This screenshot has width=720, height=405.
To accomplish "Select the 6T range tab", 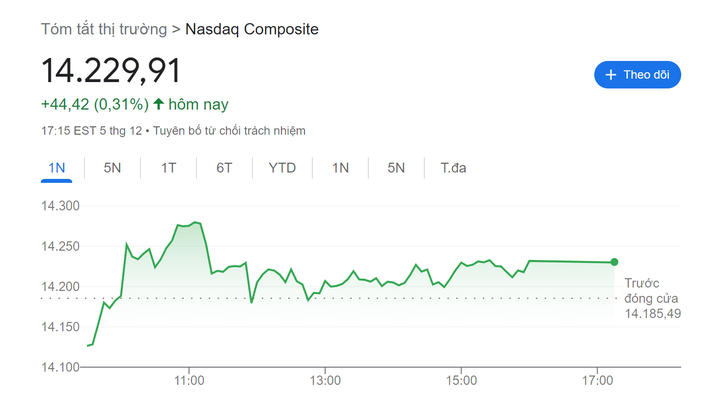I will [224, 168].
